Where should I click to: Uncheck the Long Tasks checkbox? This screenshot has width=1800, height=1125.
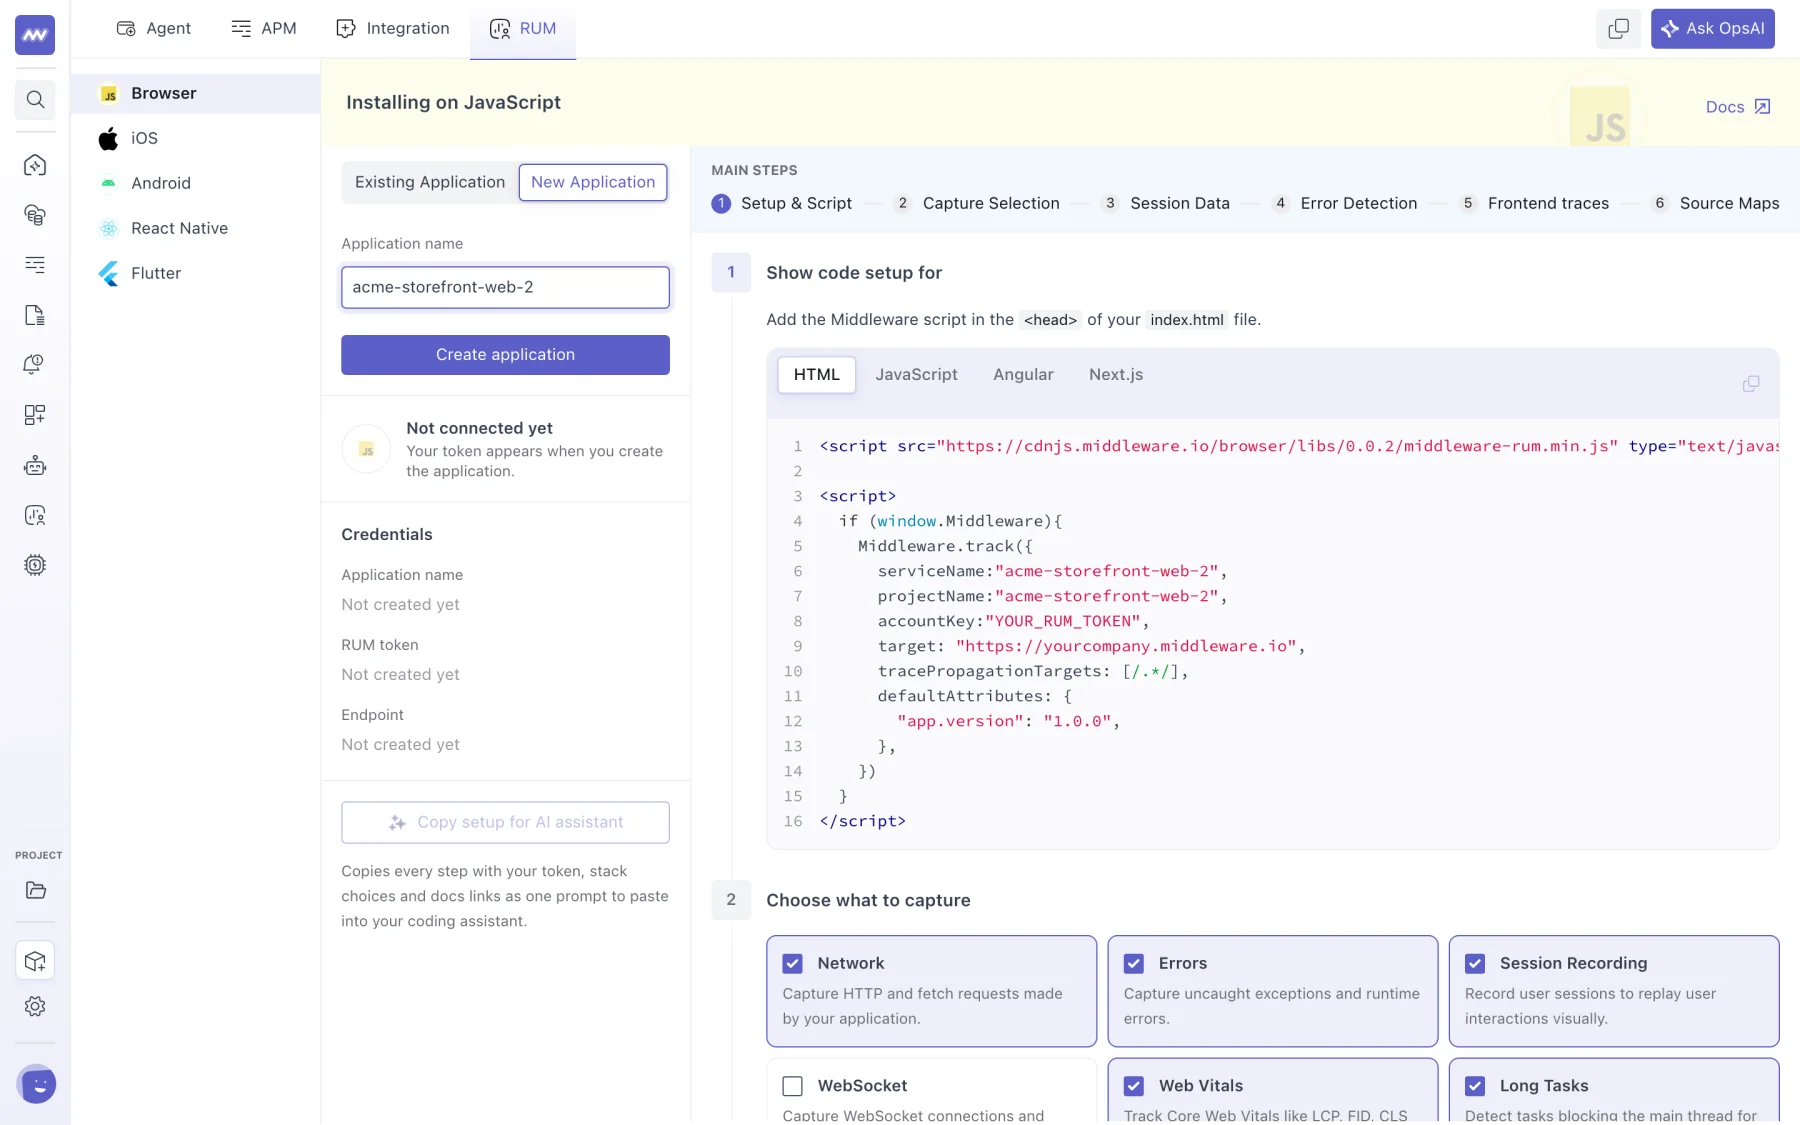(x=1475, y=1086)
